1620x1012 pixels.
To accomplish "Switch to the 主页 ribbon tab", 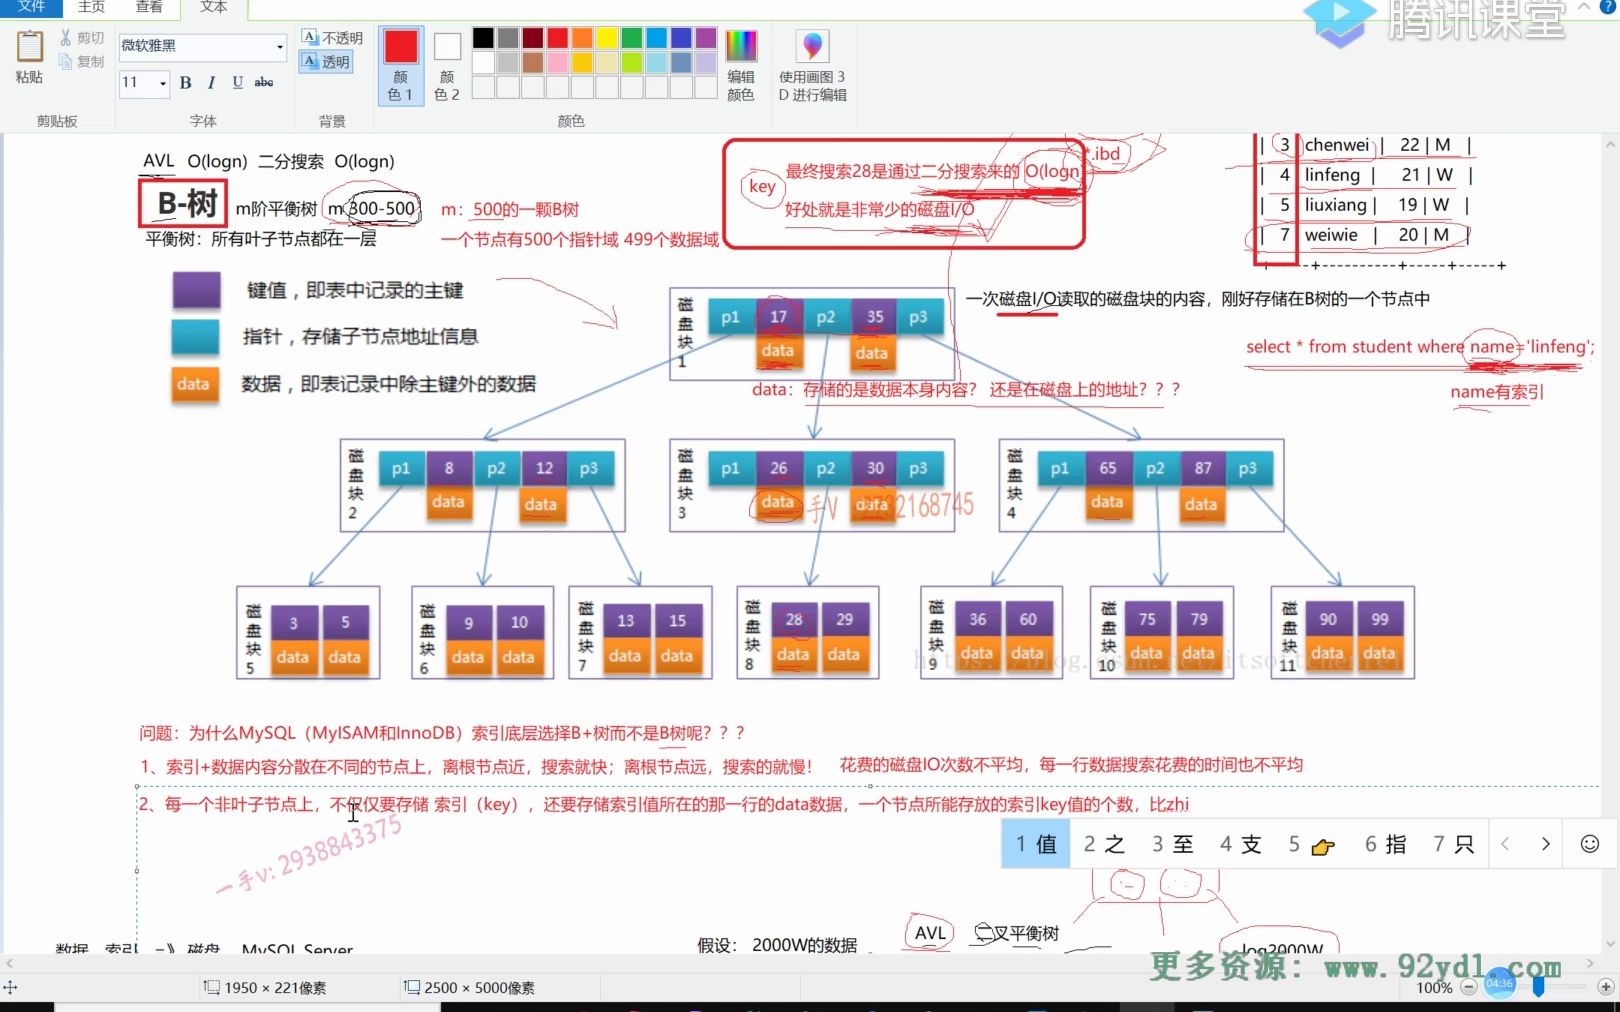I will (x=92, y=7).
